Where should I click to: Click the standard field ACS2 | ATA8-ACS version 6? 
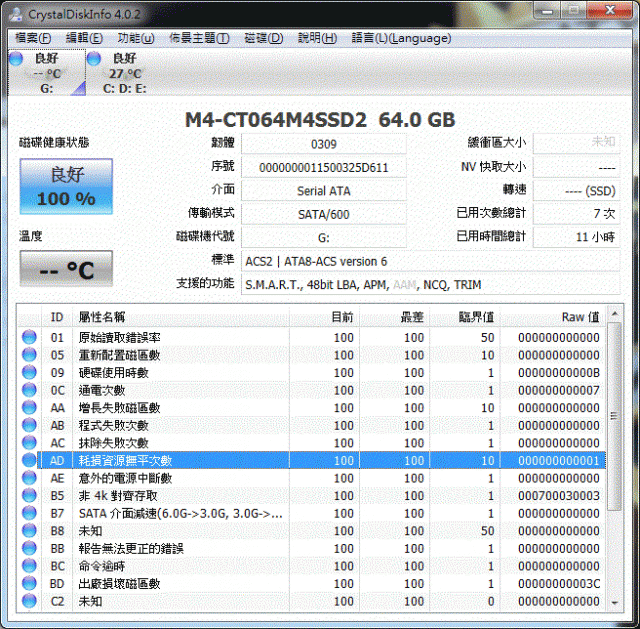(x=431, y=261)
